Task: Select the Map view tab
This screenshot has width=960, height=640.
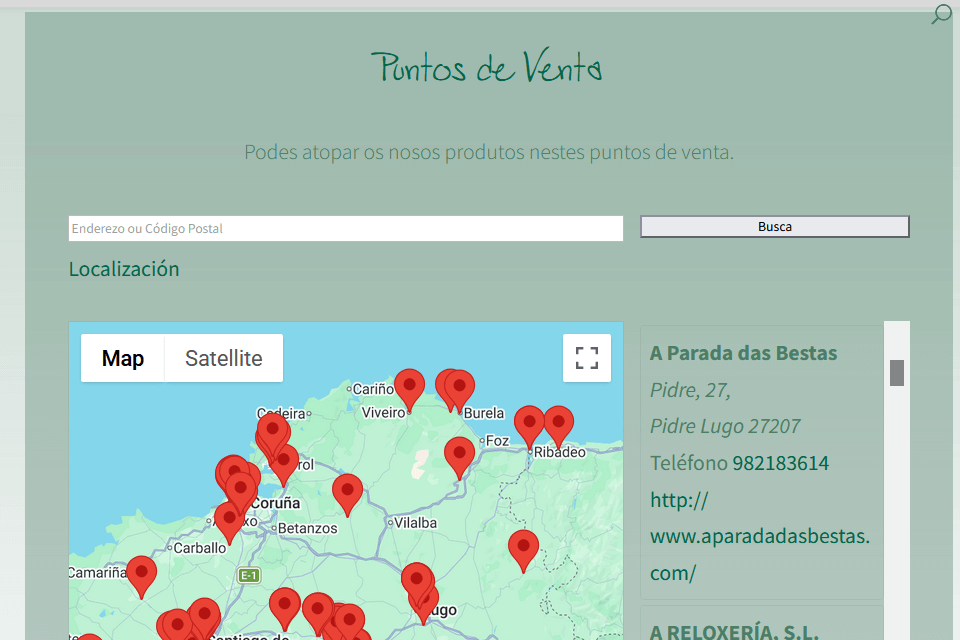Action: [122, 358]
